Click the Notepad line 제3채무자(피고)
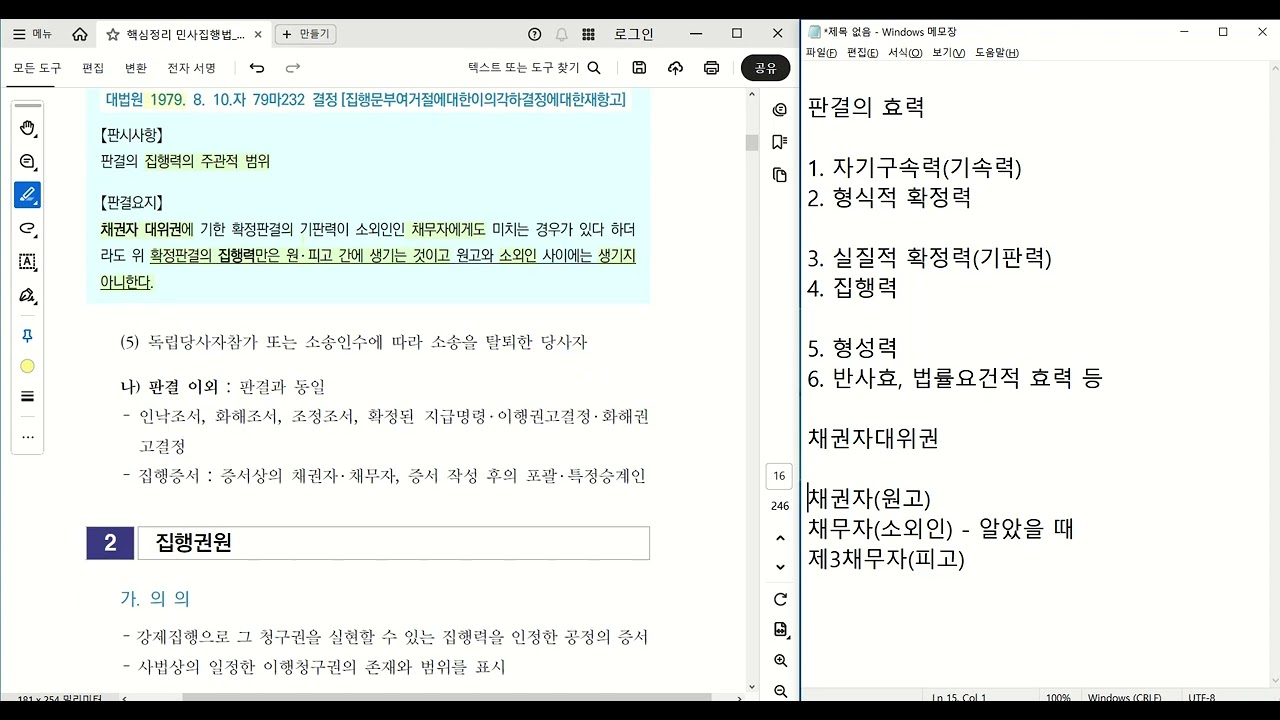The width and height of the screenshot is (1280, 720). coord(886,558)
